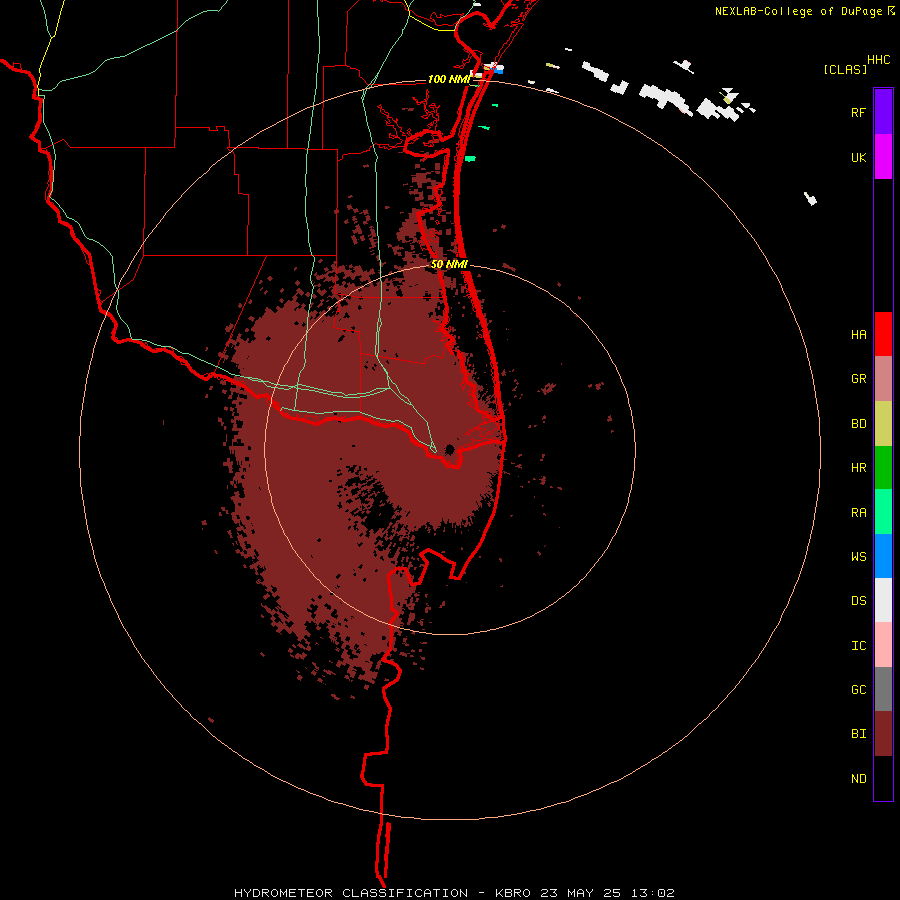Click the black radar site dot

(449, 449)
